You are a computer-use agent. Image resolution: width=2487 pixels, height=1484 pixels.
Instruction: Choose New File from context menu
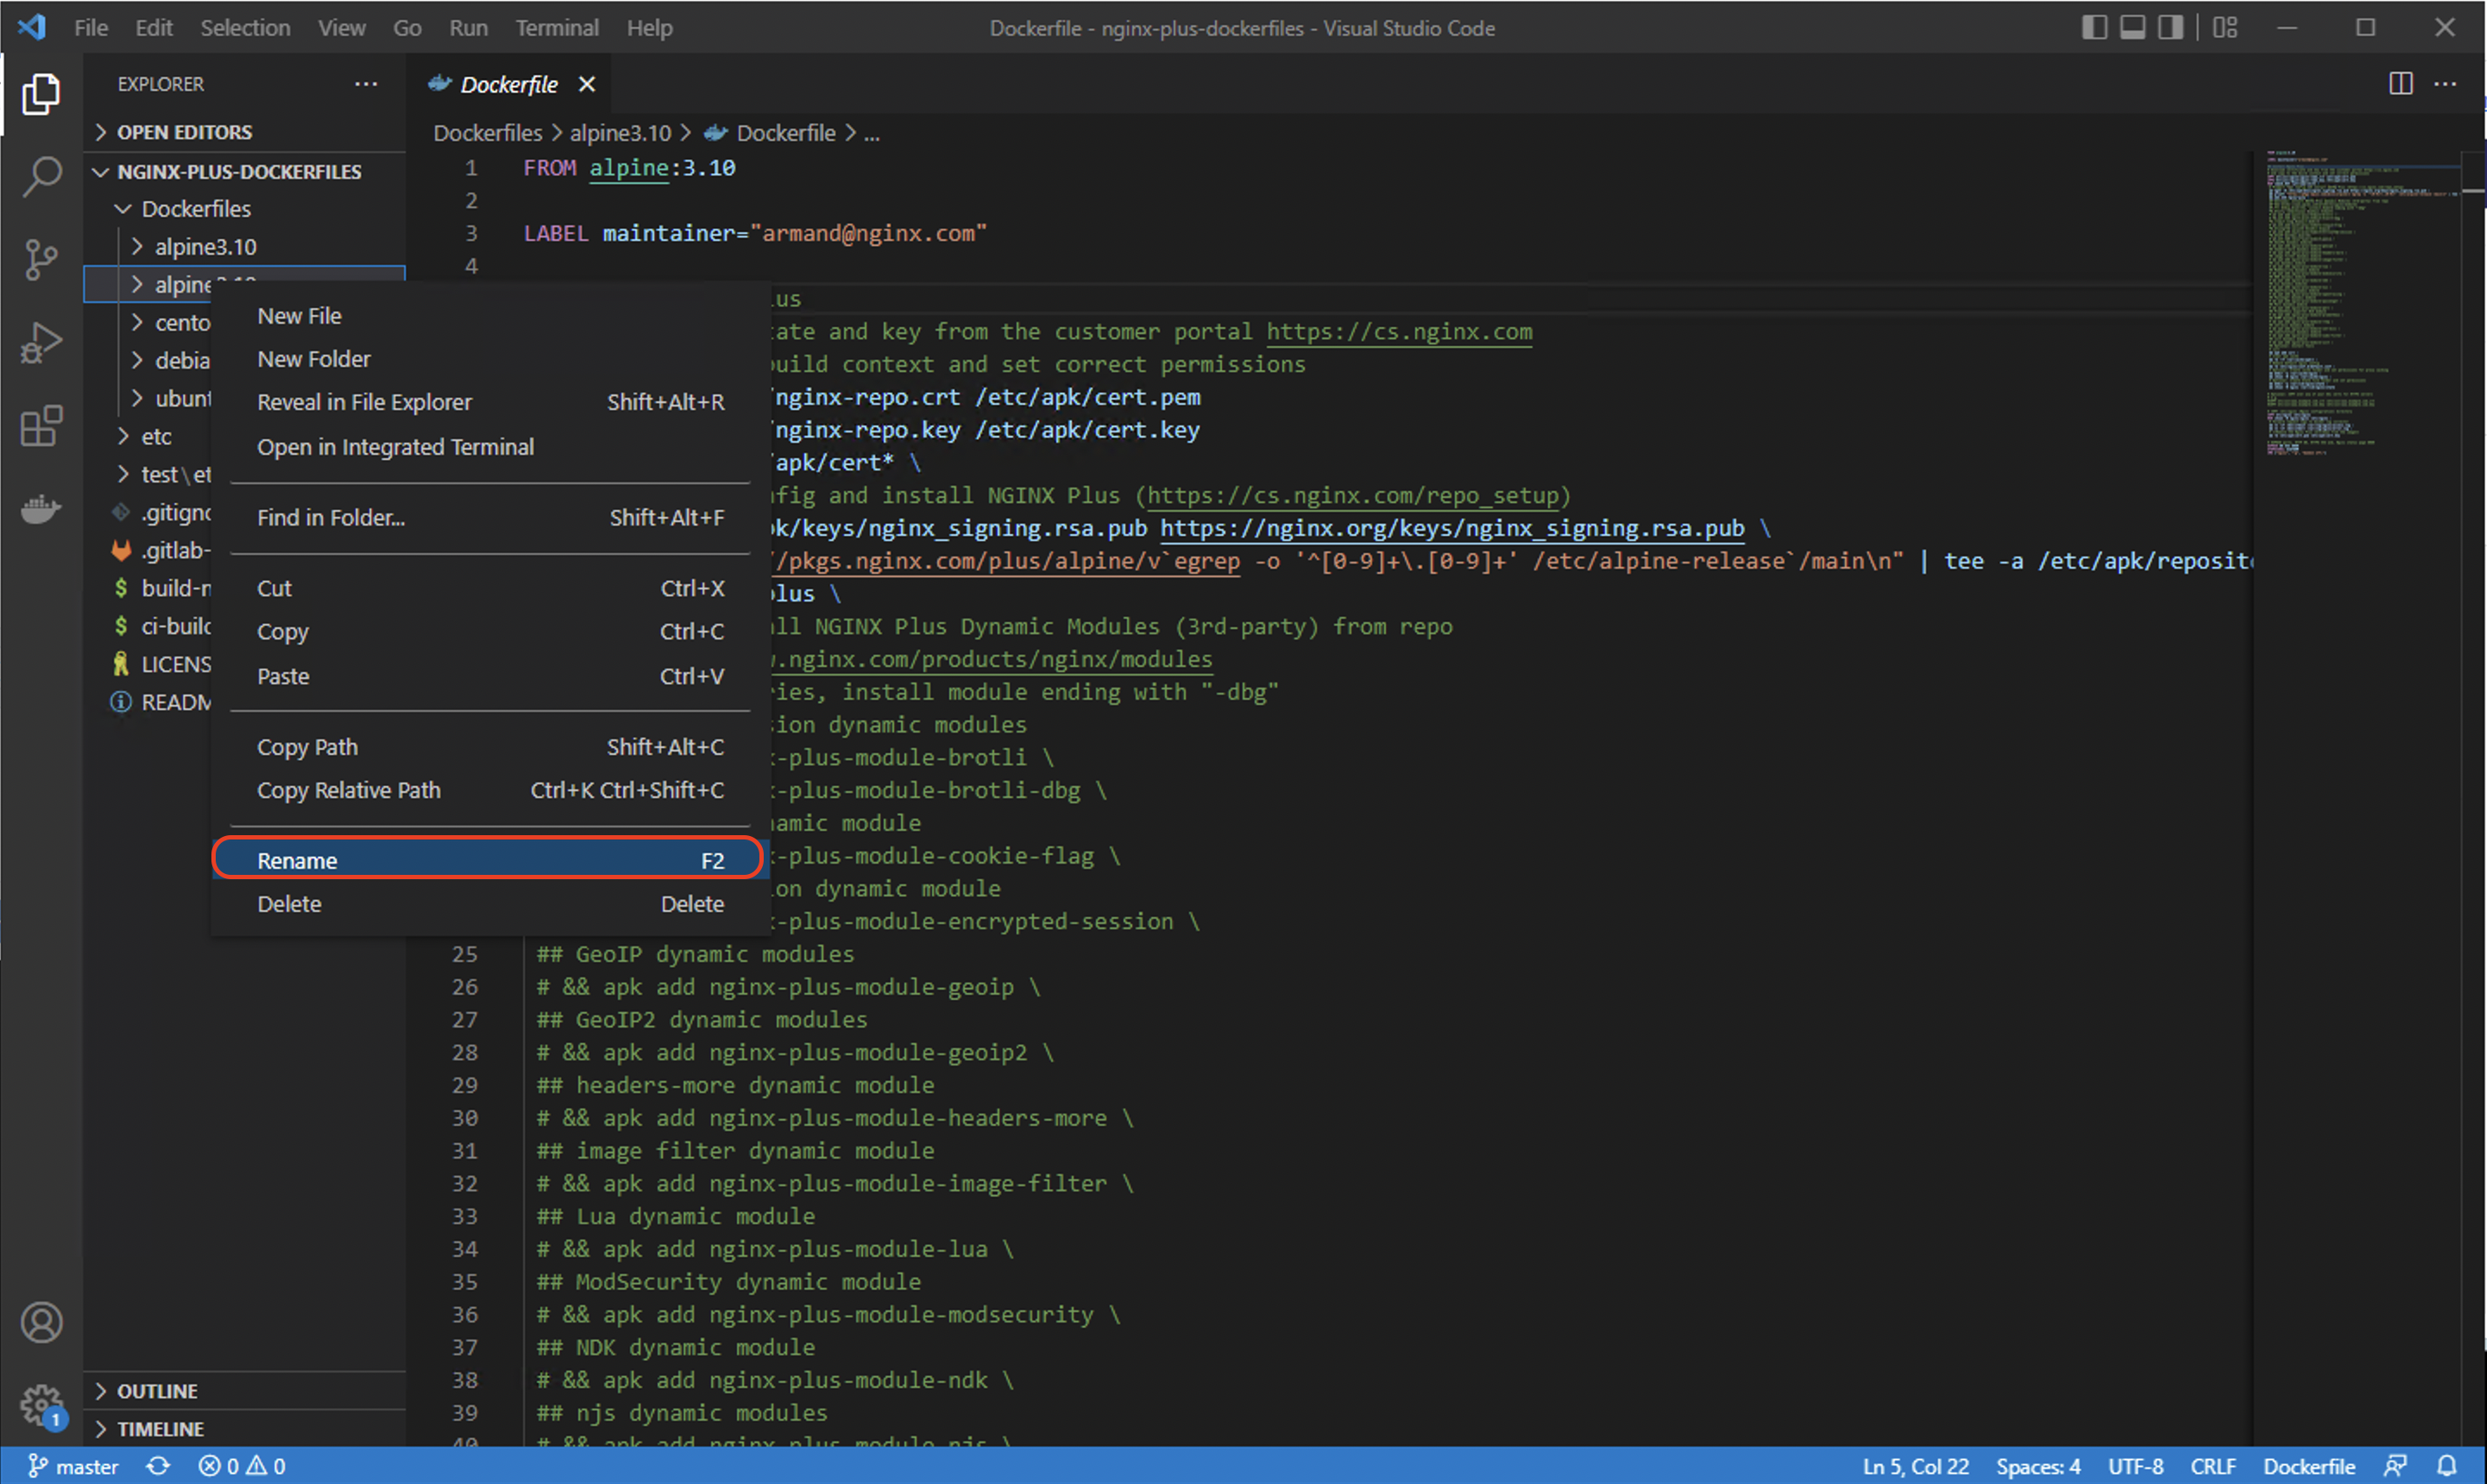coord(490,316)
